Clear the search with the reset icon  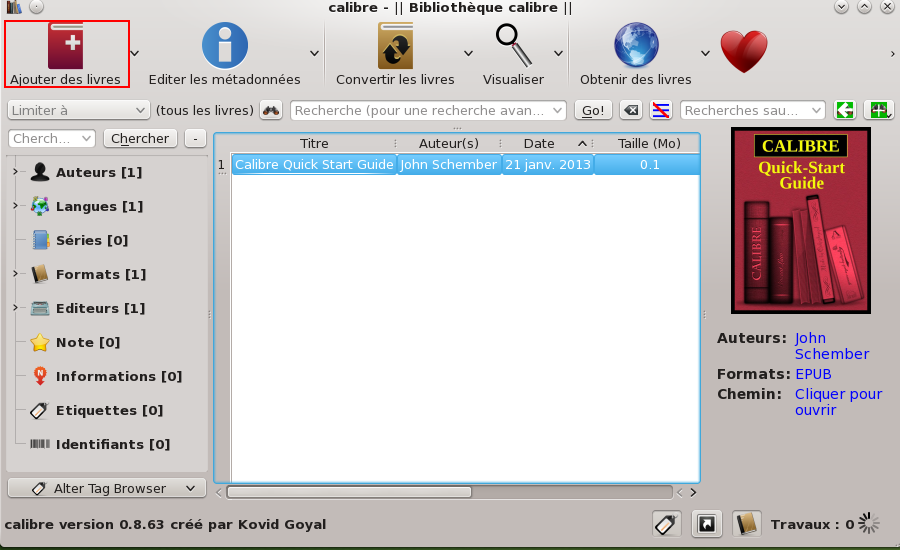pos(631,110)
